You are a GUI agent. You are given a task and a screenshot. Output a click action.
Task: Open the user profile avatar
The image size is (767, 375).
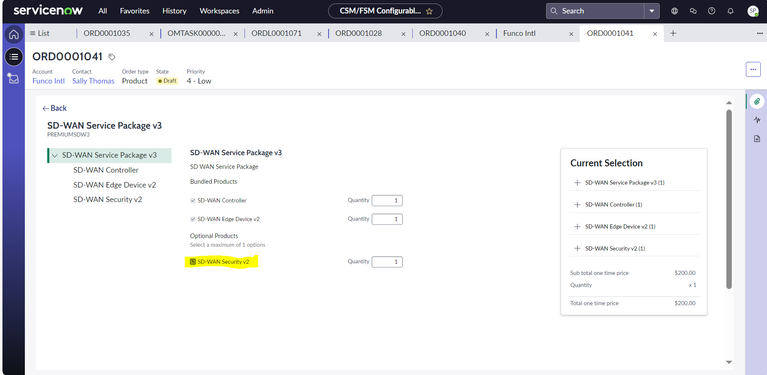[753, 11]
